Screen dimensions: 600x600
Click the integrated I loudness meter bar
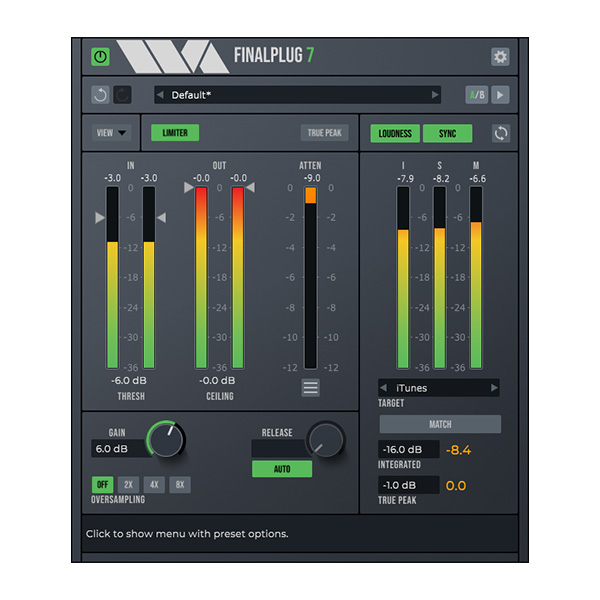click(403, 278)
